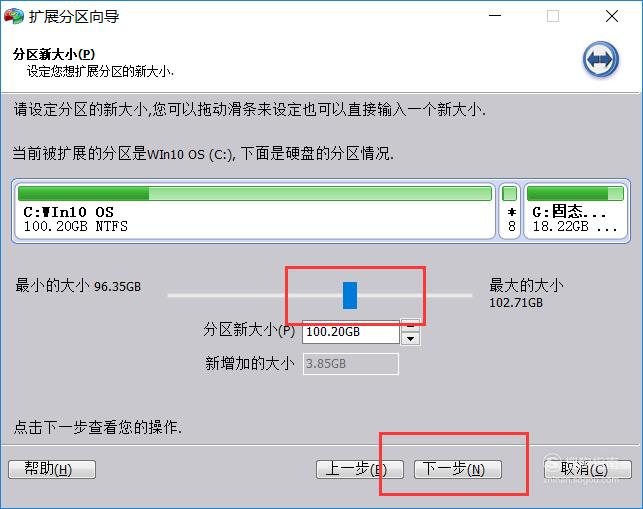Click slider track near minimum size end

coord(180,295)
